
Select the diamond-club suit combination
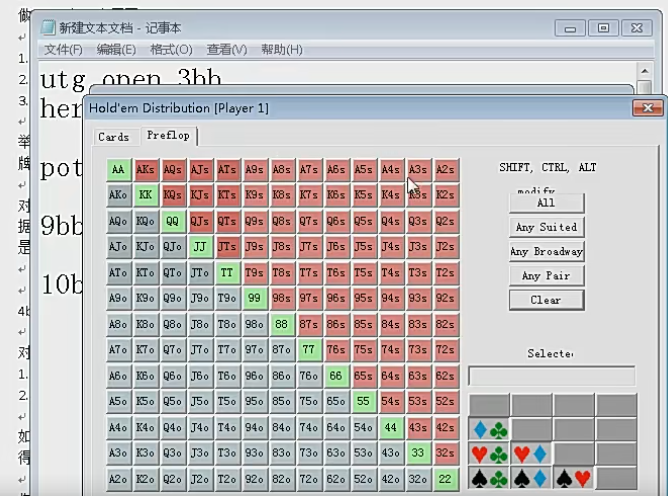[x=489, y=430]
